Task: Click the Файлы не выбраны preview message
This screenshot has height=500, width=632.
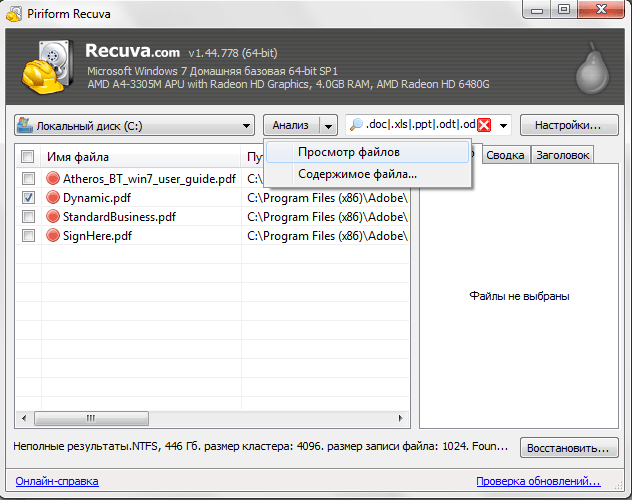Action: click(519, 296)
